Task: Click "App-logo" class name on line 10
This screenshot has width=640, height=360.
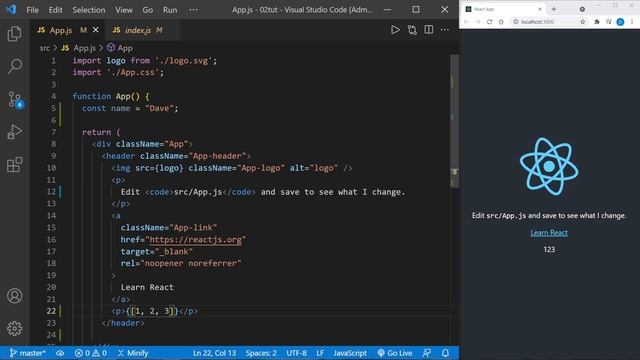Action: point(261,168)
